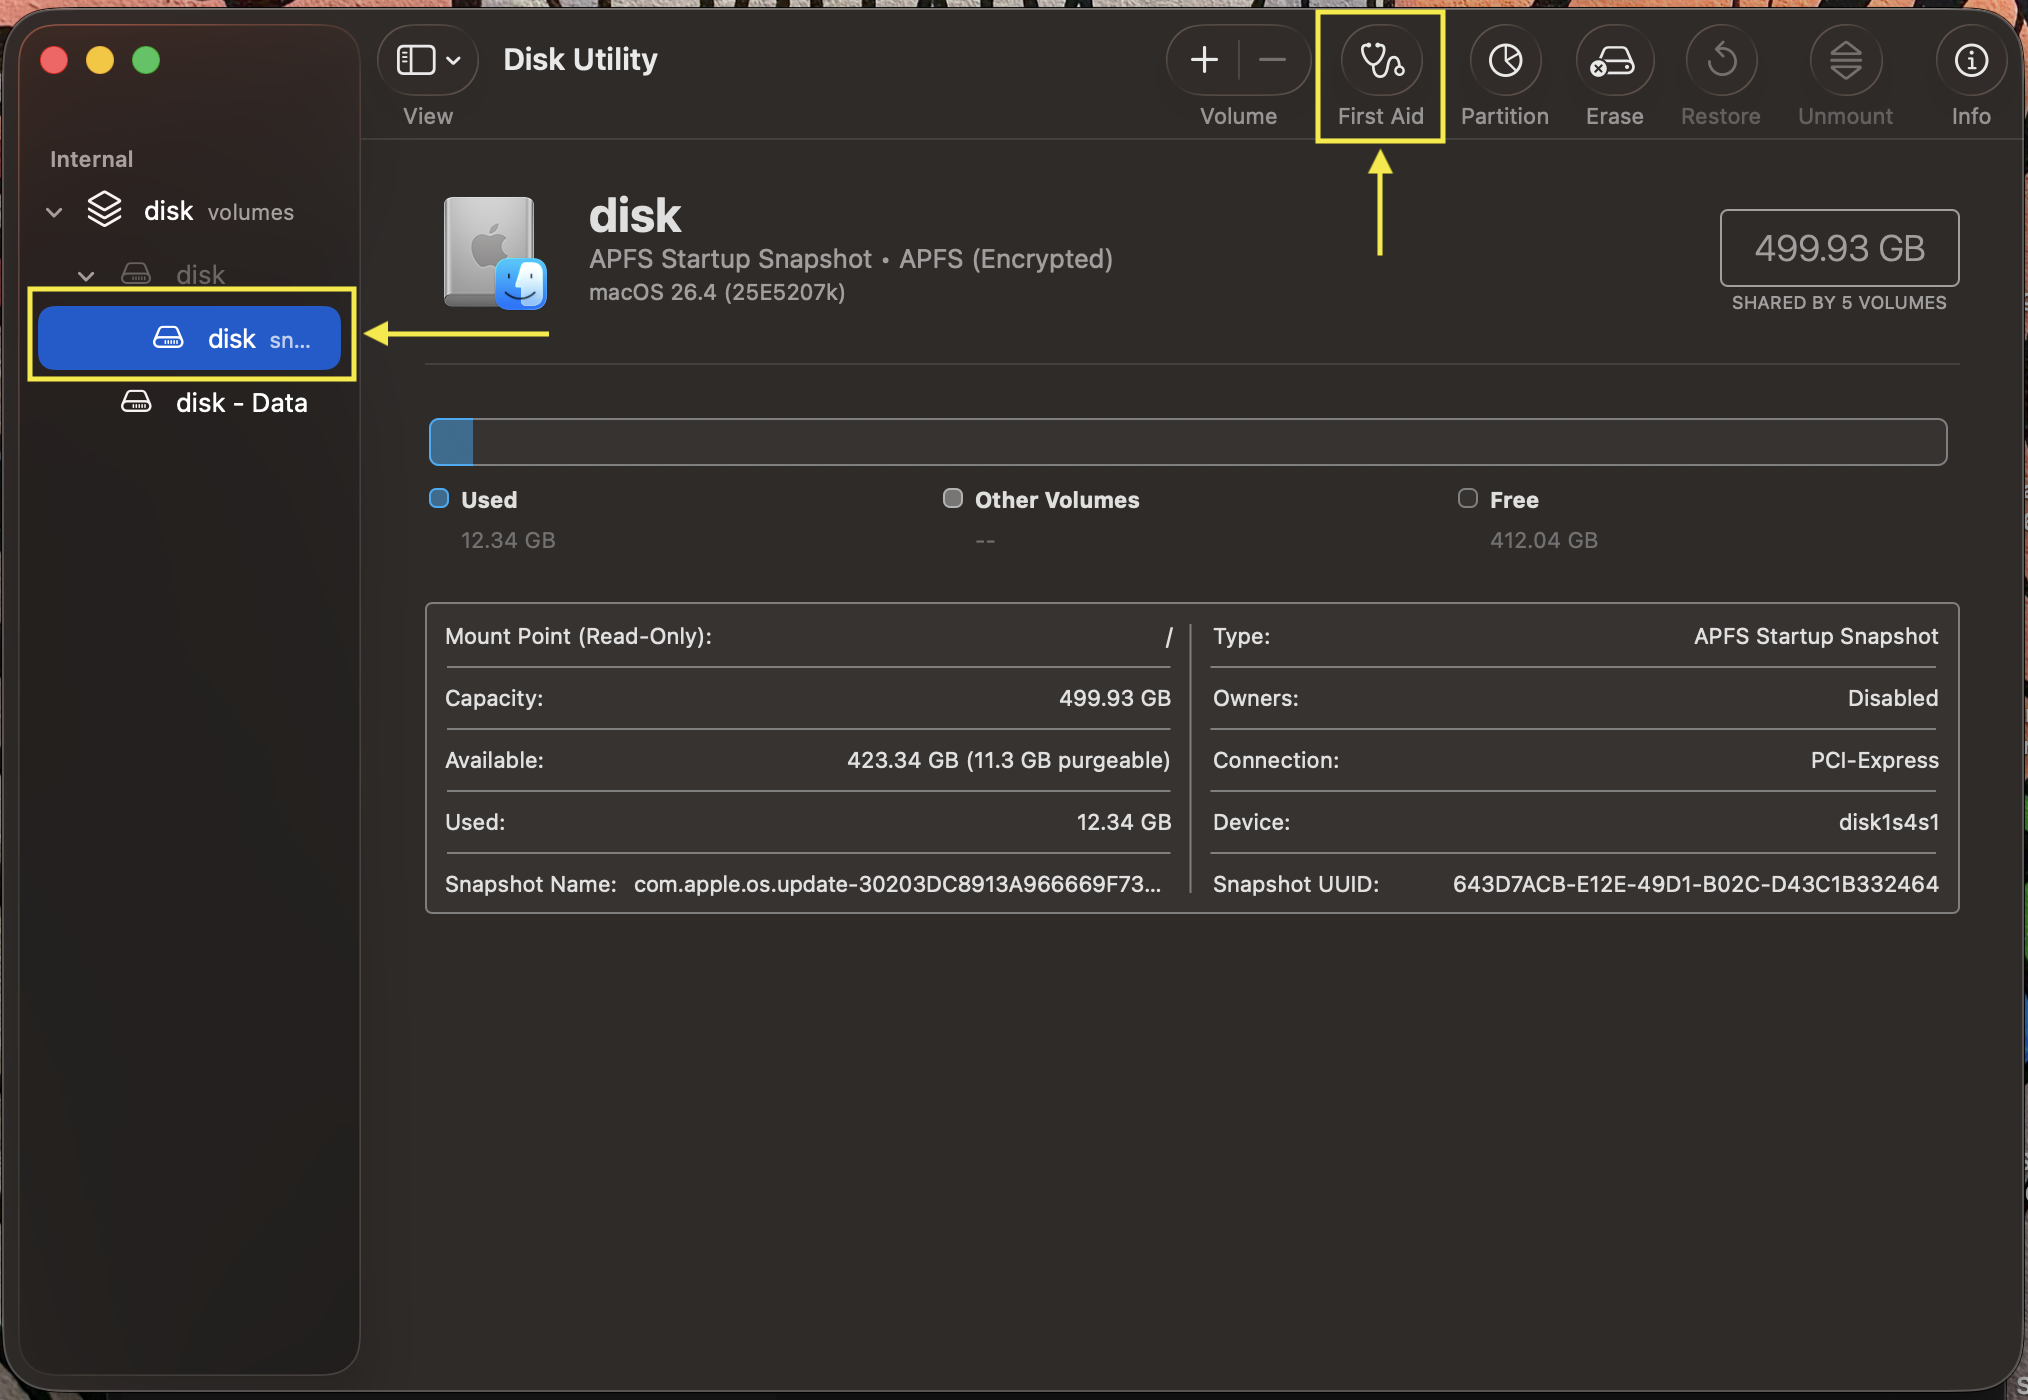Click the Unmount eject icon

click(1845, 61)
